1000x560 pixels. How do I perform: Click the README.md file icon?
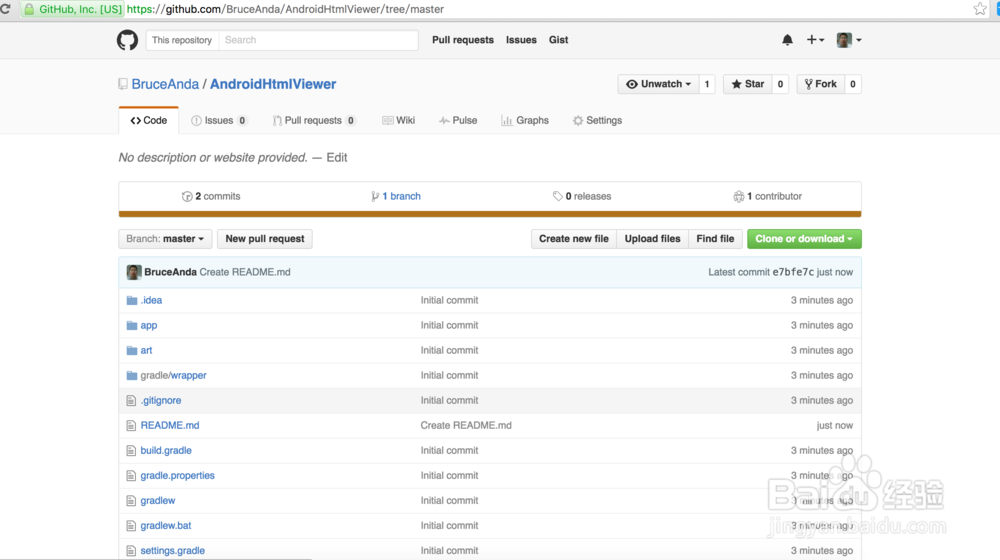click(x=131, y=425)
